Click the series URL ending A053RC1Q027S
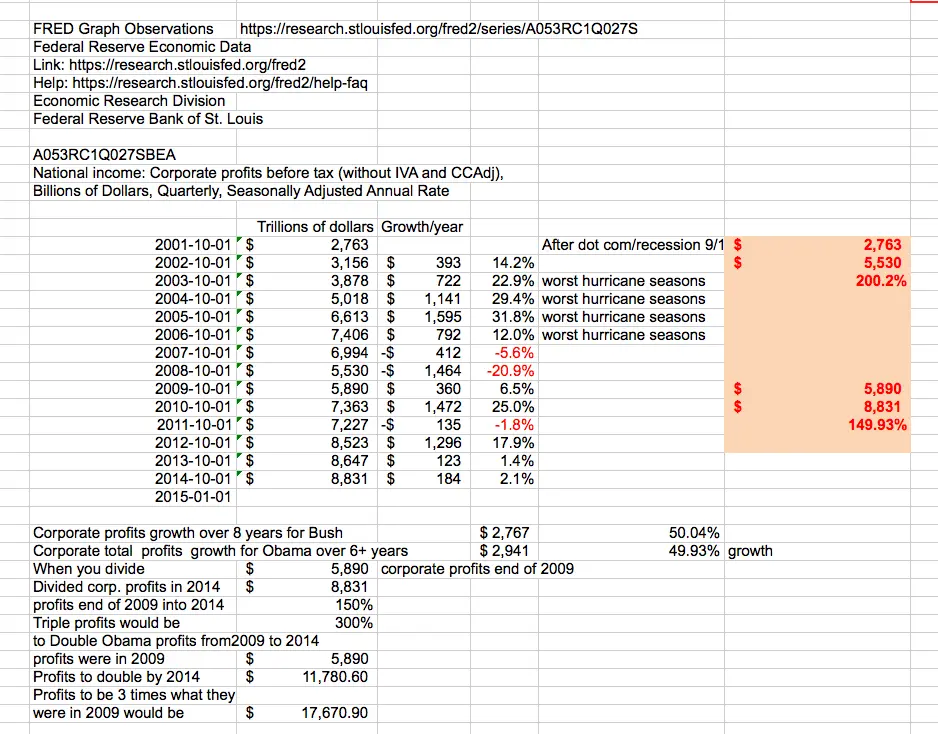This screenshot has width=938, height=734. coord(438,29)
